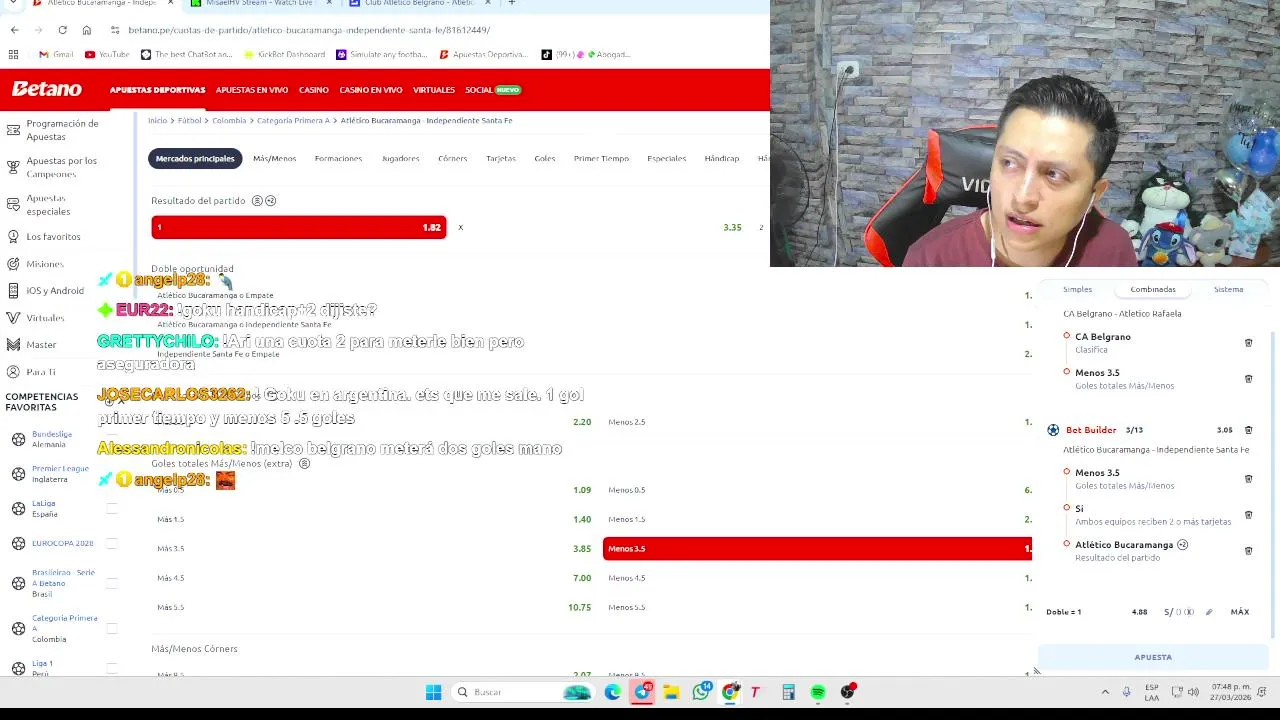The image size is (1280, 720).
Task: Open Spotify from the taskbar
Action: 818,692
